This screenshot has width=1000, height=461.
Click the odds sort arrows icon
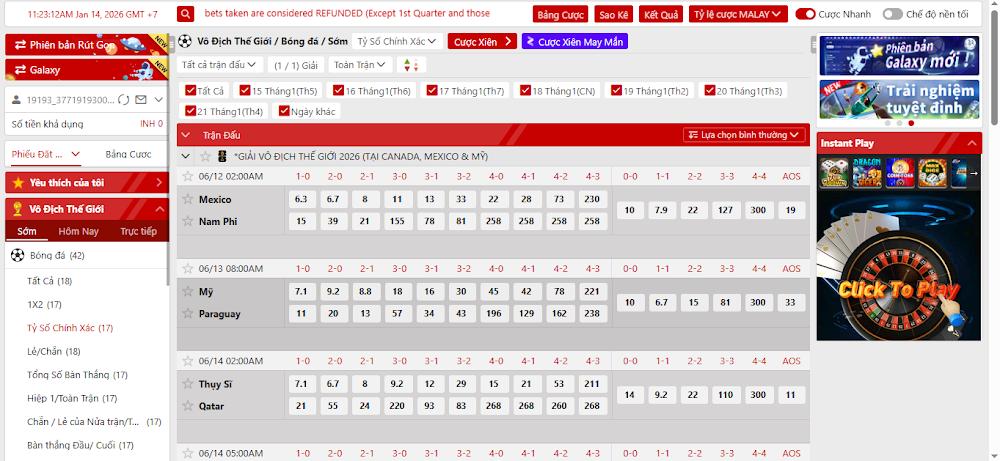(x=409, y=65)
